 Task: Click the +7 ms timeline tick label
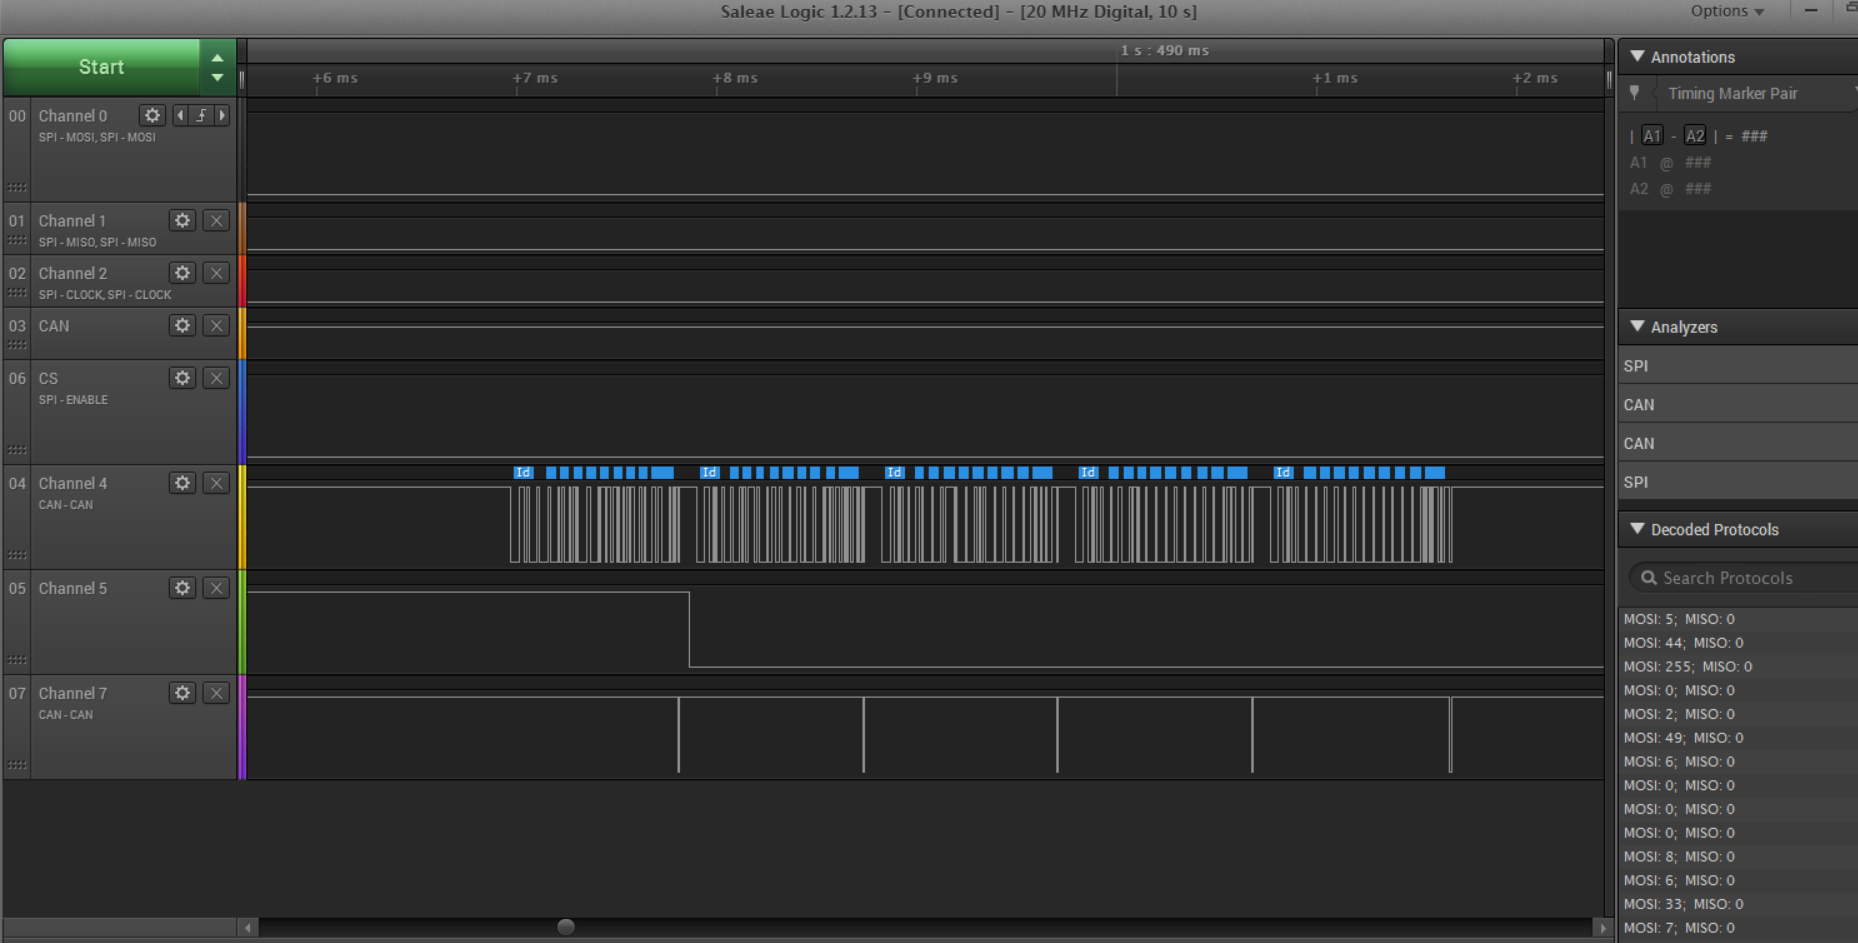[535, 78]
